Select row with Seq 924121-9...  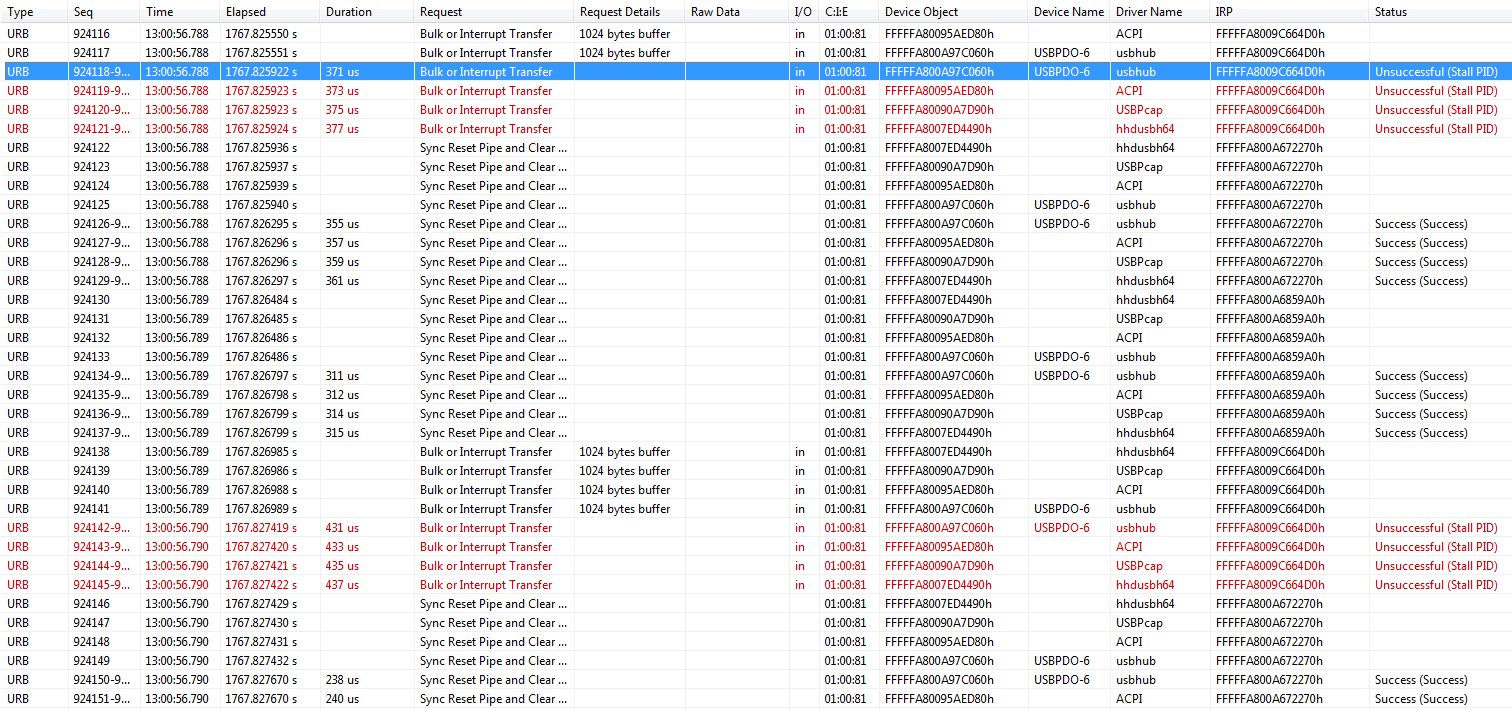click(x=756, y=129)
